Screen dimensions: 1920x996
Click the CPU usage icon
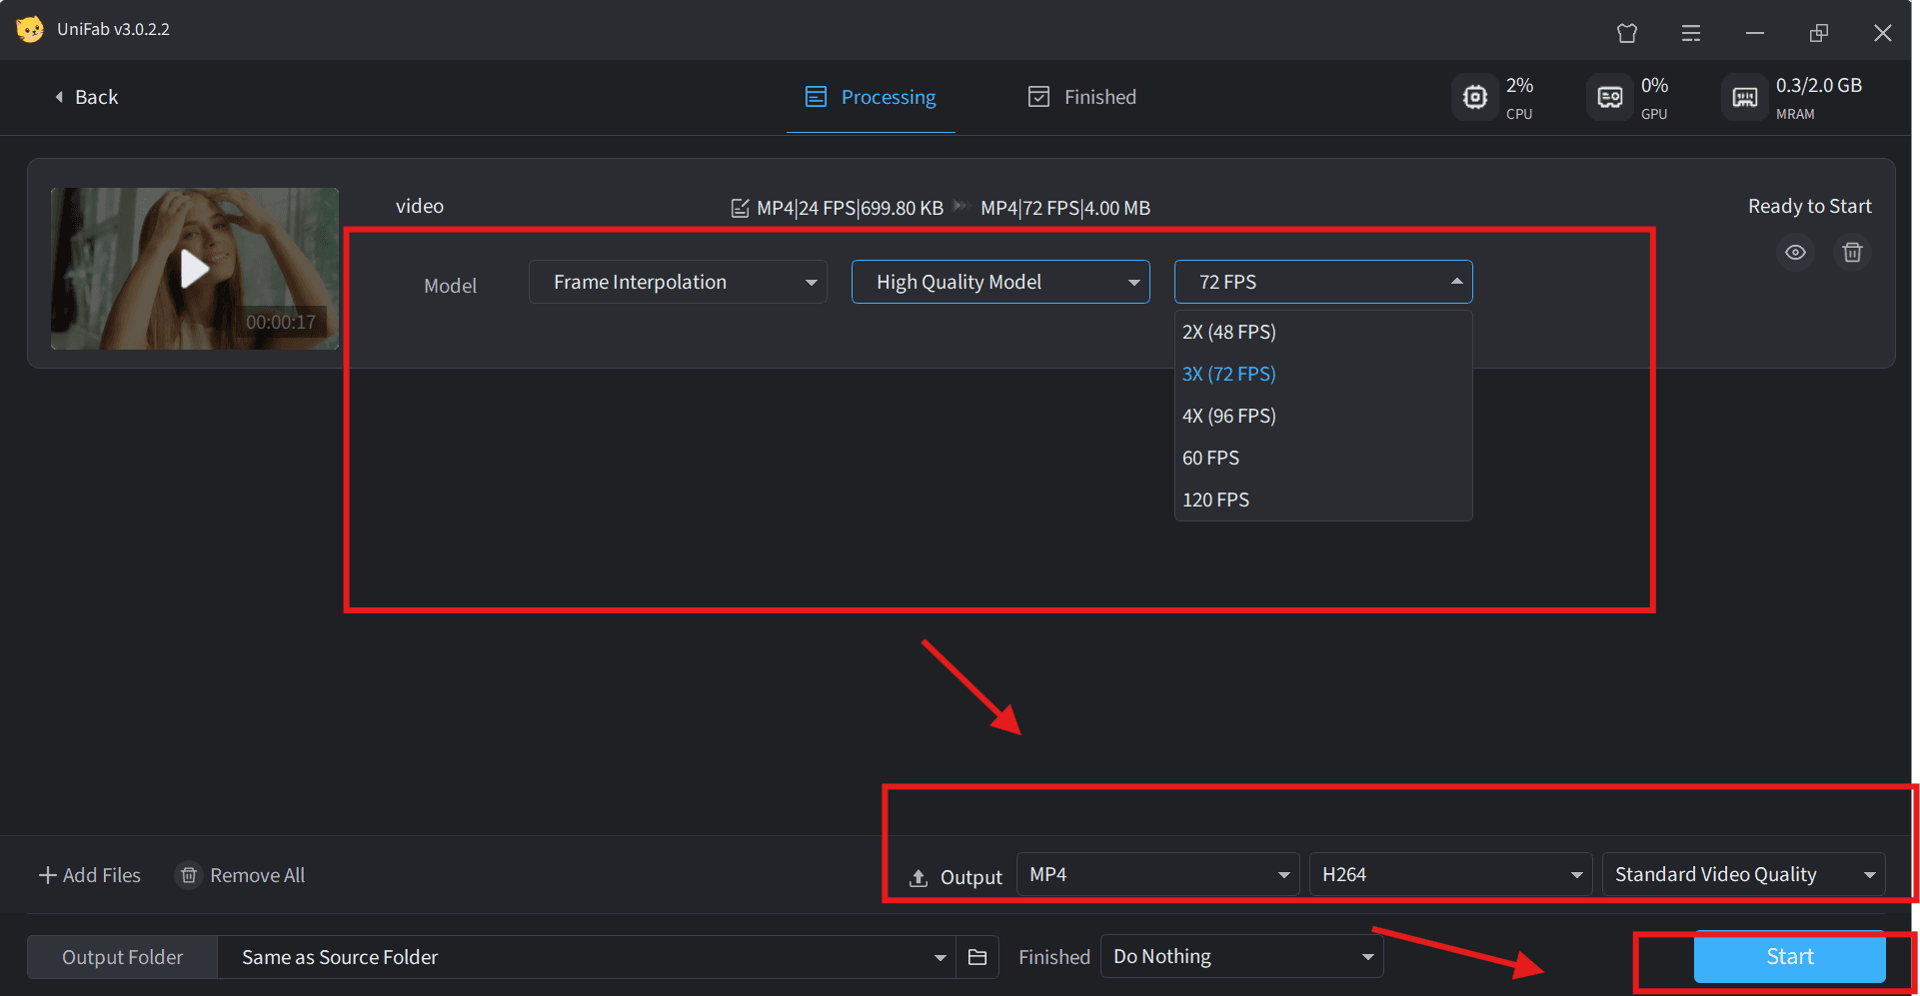coord(1475,97)
